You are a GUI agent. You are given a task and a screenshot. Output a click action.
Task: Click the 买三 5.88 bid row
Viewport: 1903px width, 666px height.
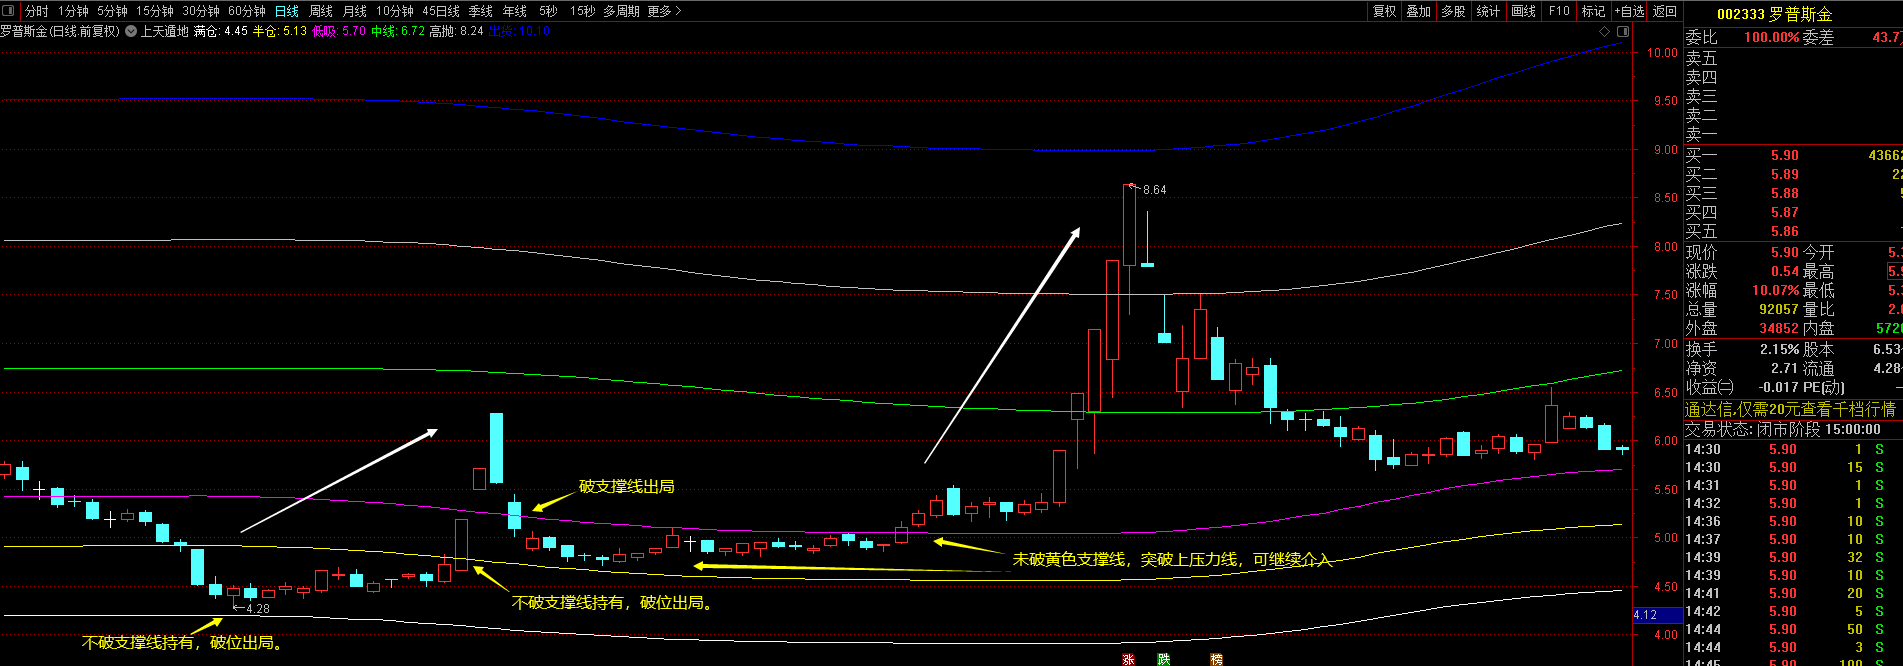1793,193
